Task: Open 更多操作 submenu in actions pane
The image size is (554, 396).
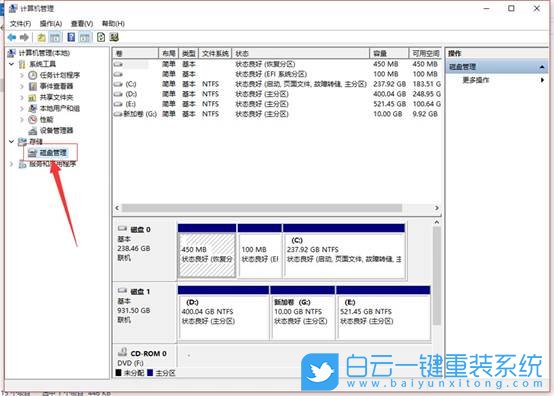Action: click(x=497, y=80)
